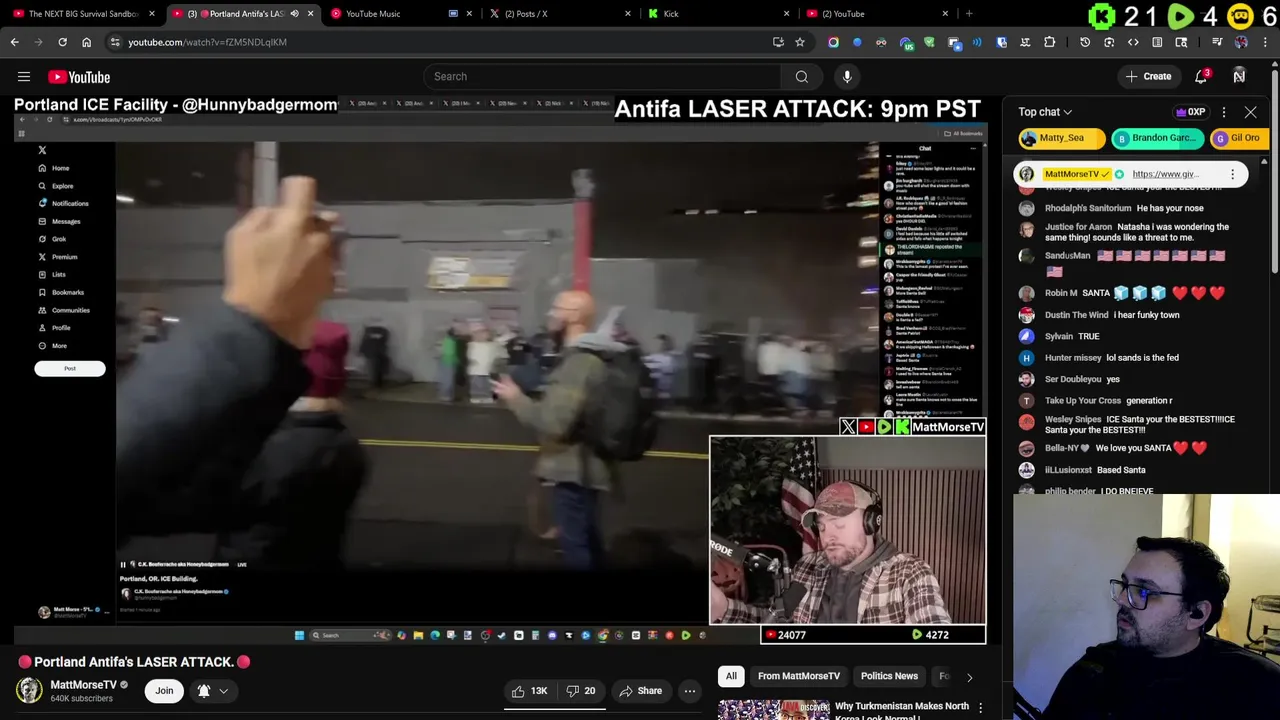This screenshot has height=720, width=1280.
Task: Click the YouTube search magnifier button
Action: [801, 77]
